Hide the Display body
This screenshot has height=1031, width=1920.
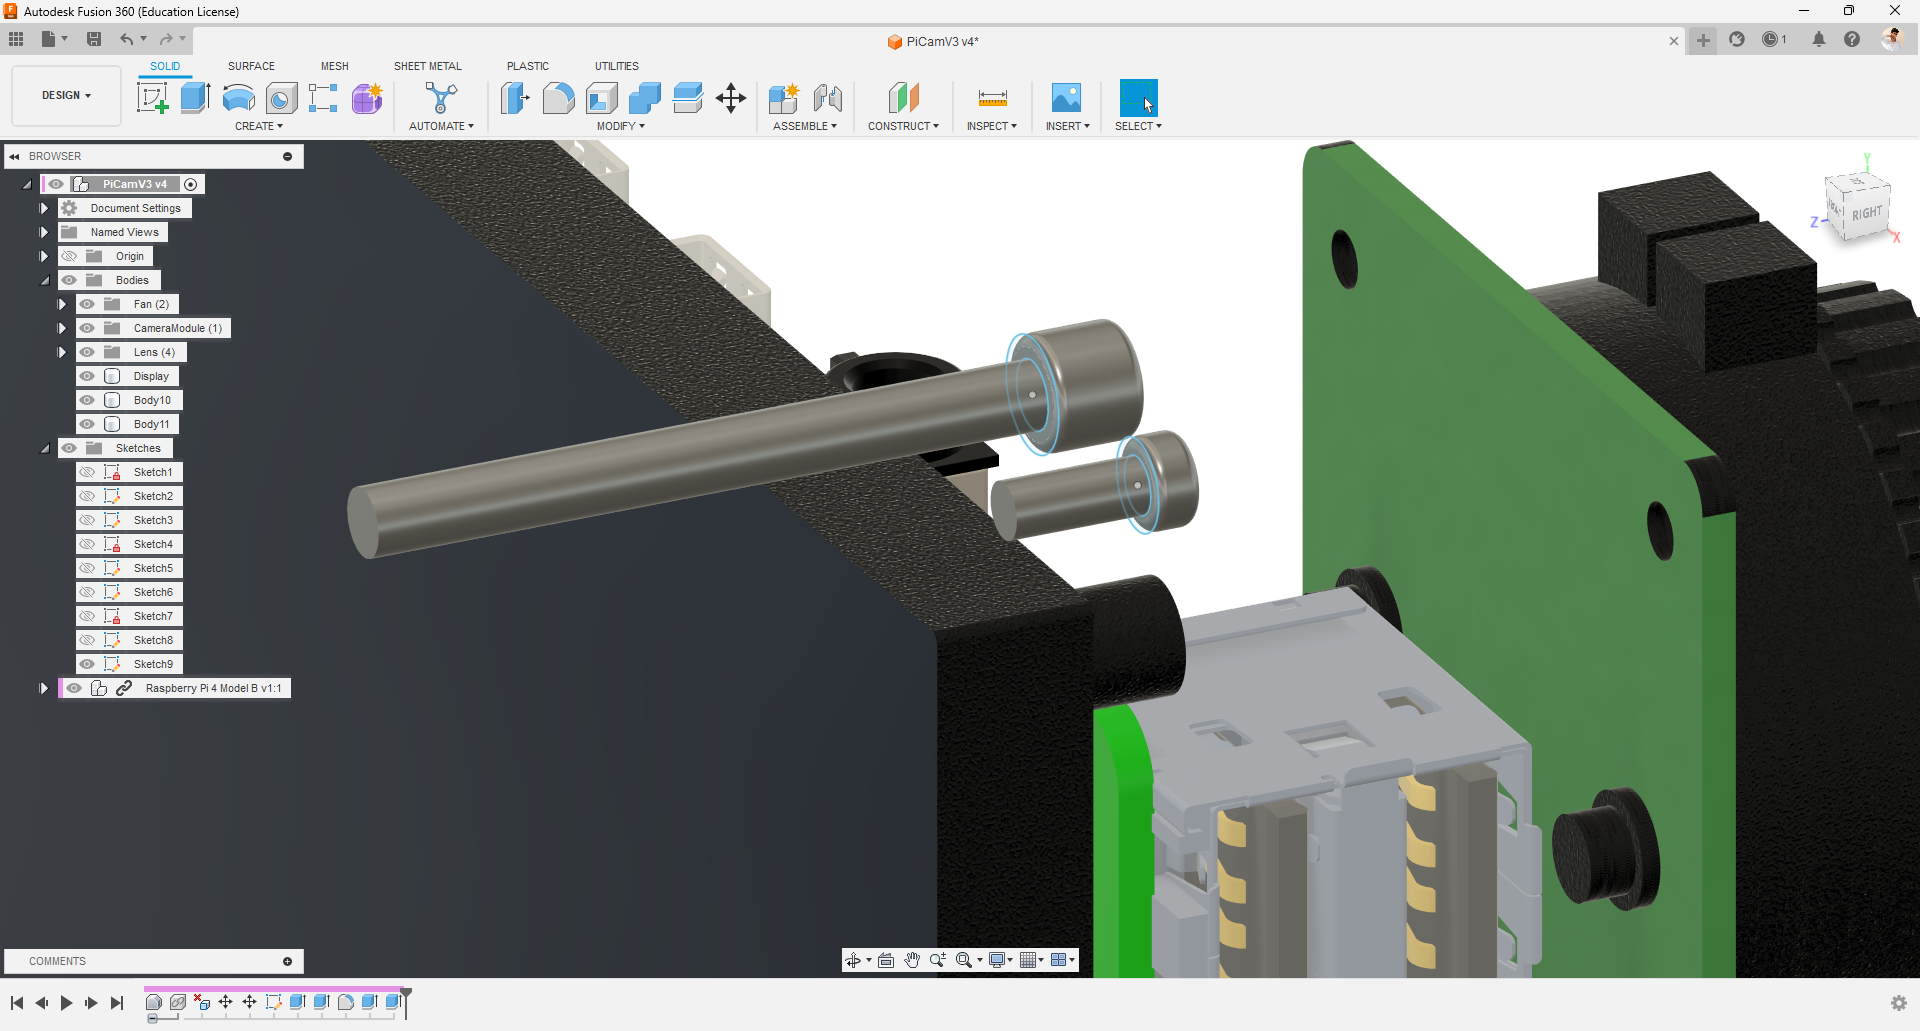point(88,376)
